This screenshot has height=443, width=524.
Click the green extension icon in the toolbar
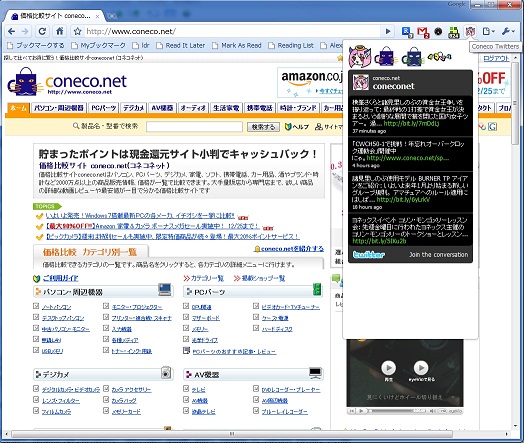453,32
